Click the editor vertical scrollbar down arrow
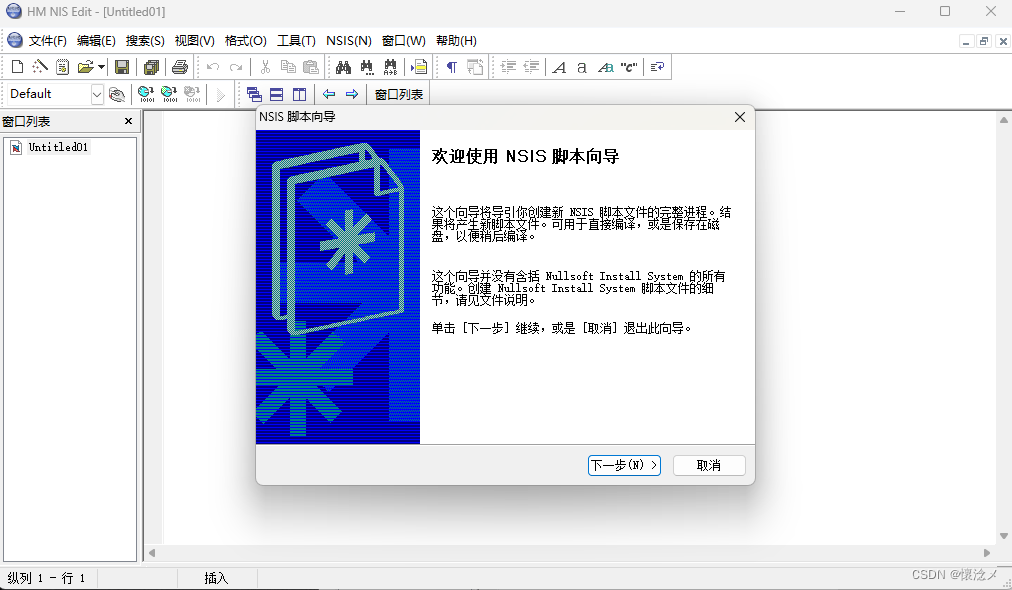1012x590 pixels. click(1004, 536)
